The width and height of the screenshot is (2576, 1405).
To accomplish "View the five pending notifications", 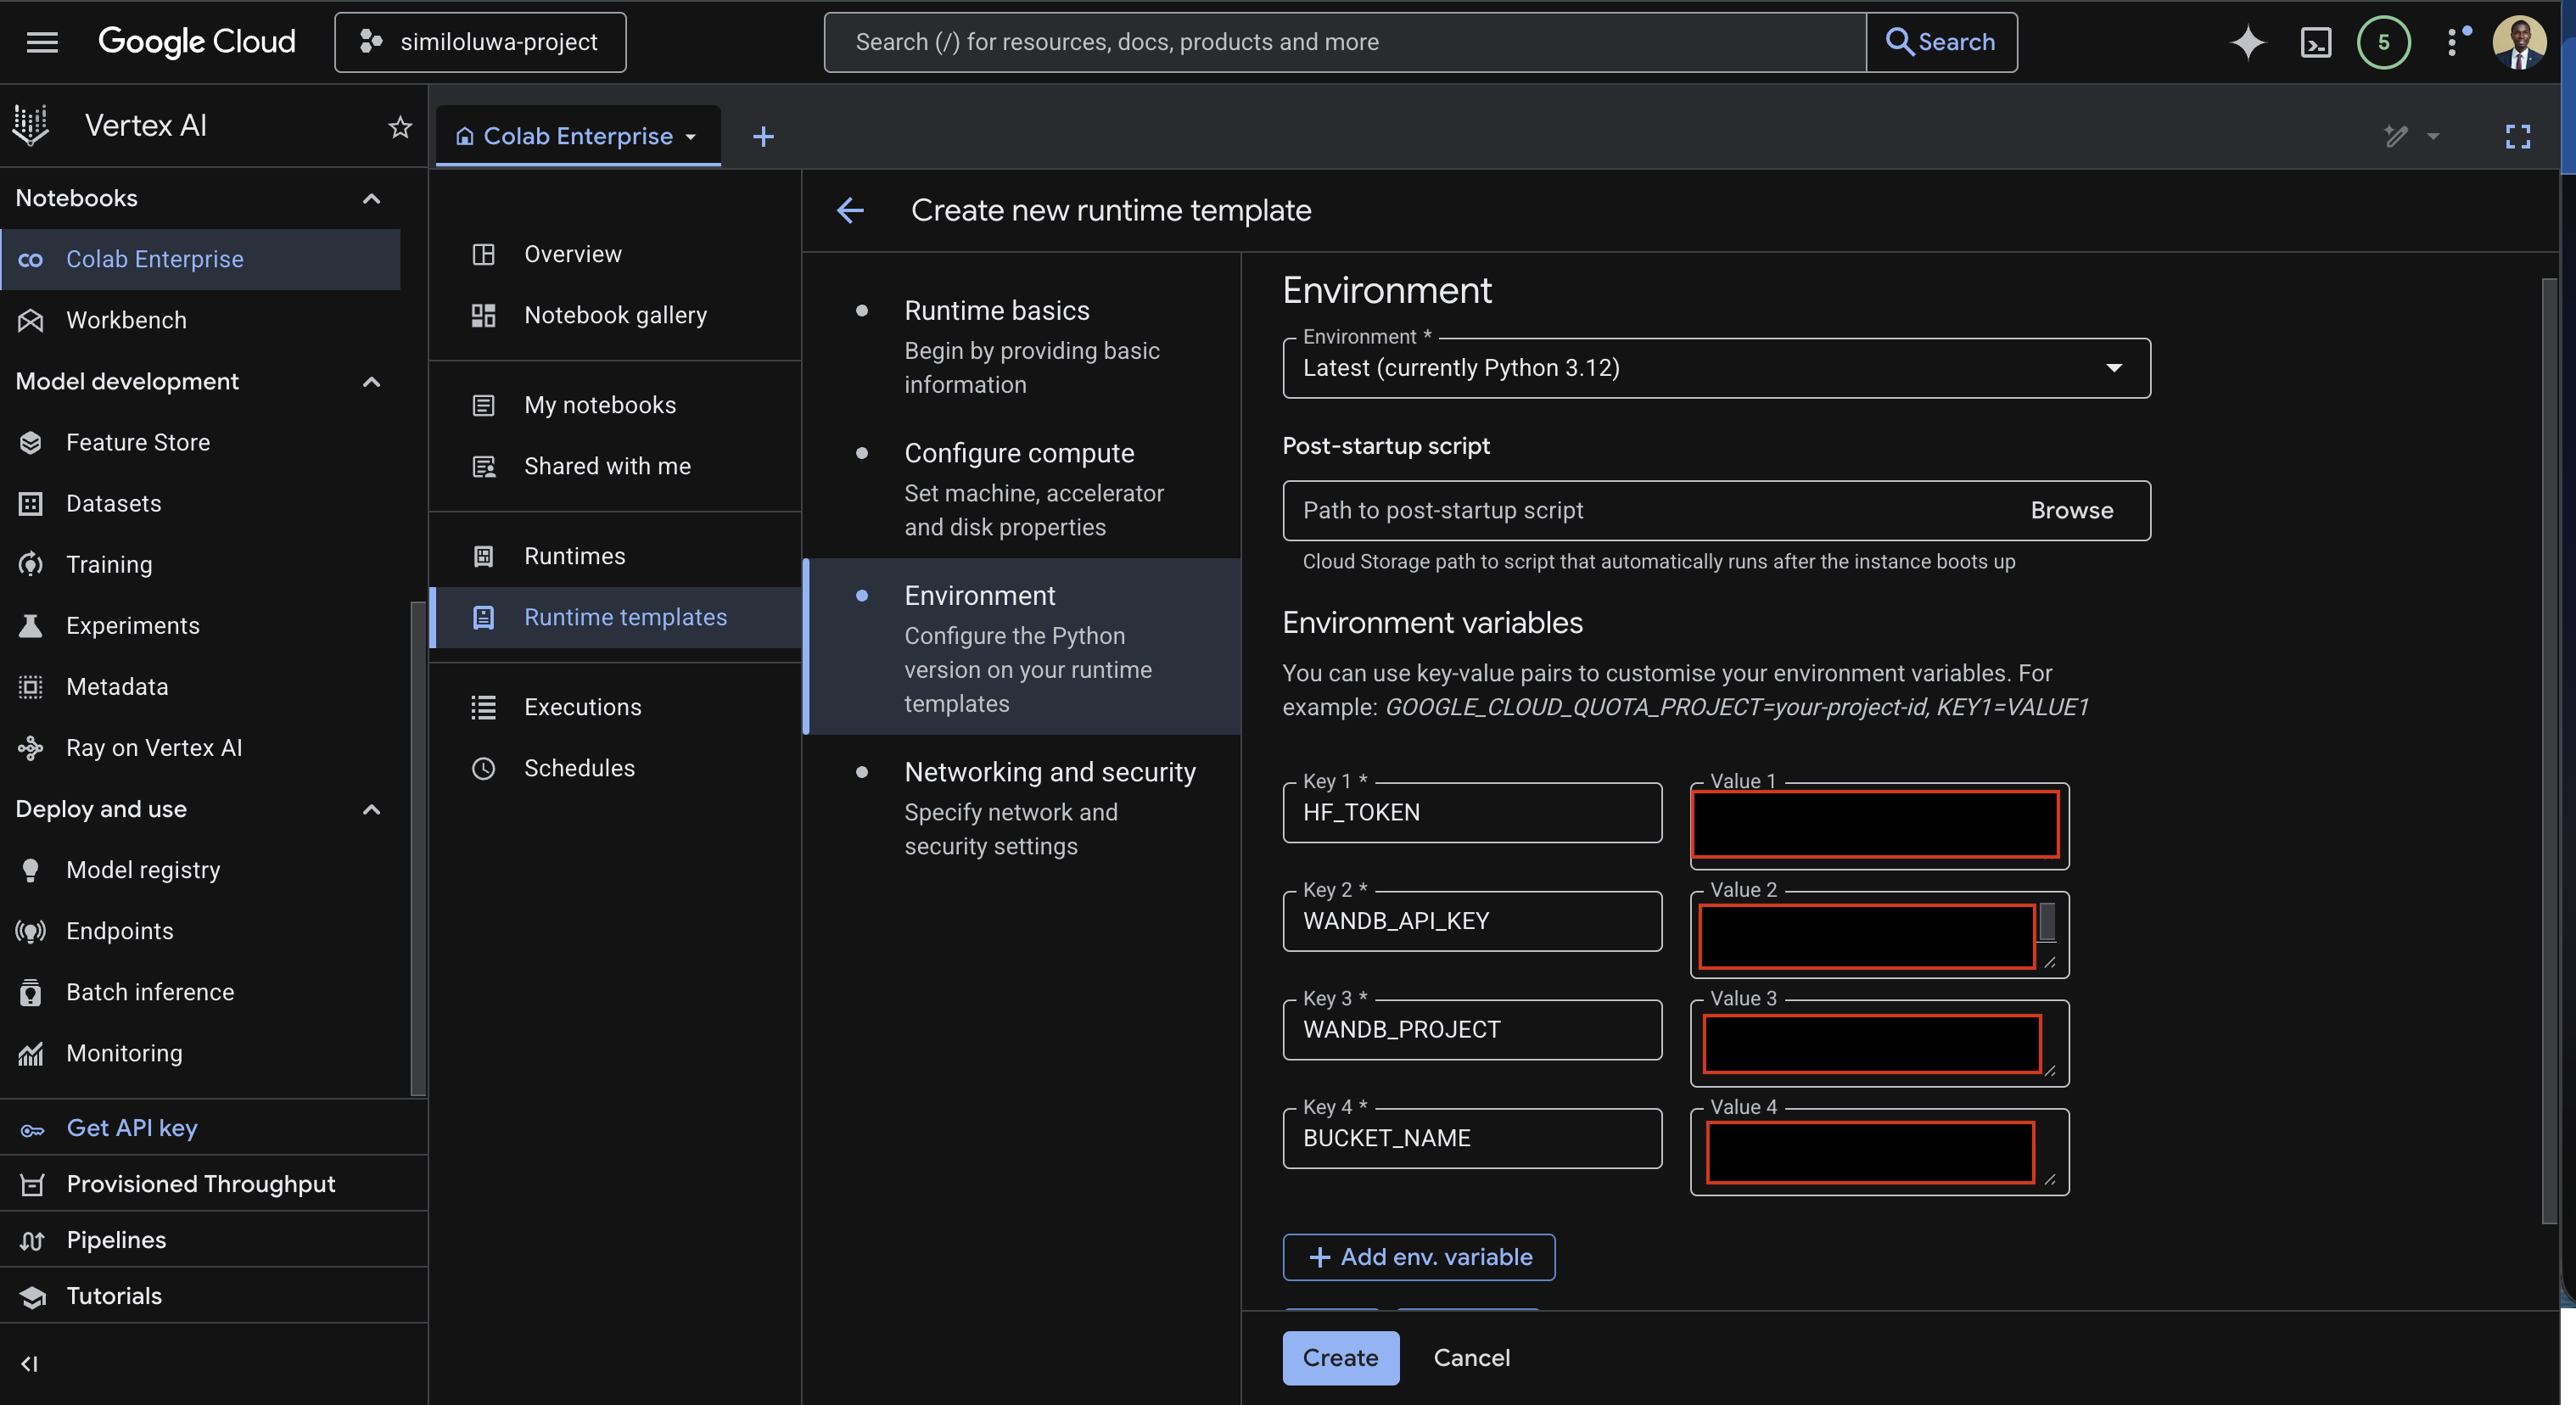I will 2384,42.
